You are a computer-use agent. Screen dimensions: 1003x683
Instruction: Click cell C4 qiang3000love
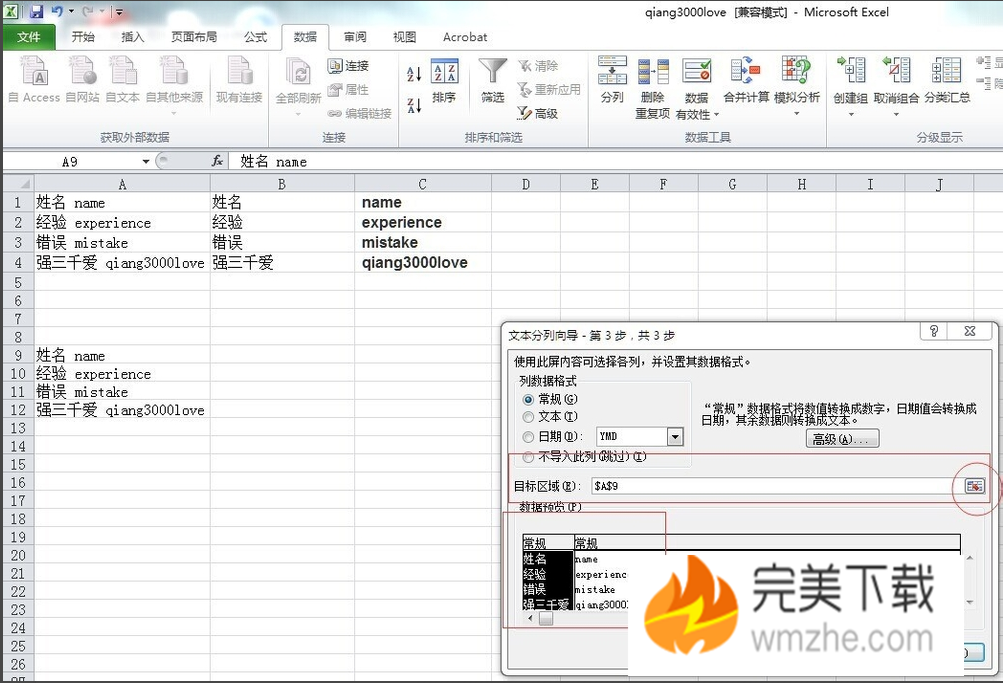click(x=423, y=262)
